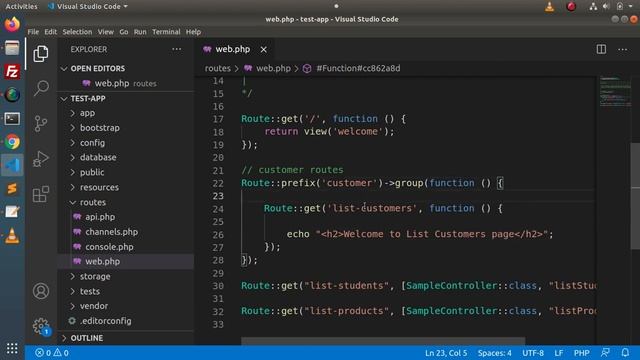640x360 pixels.
Task: Open the Terminal menu
Action: 166,32
